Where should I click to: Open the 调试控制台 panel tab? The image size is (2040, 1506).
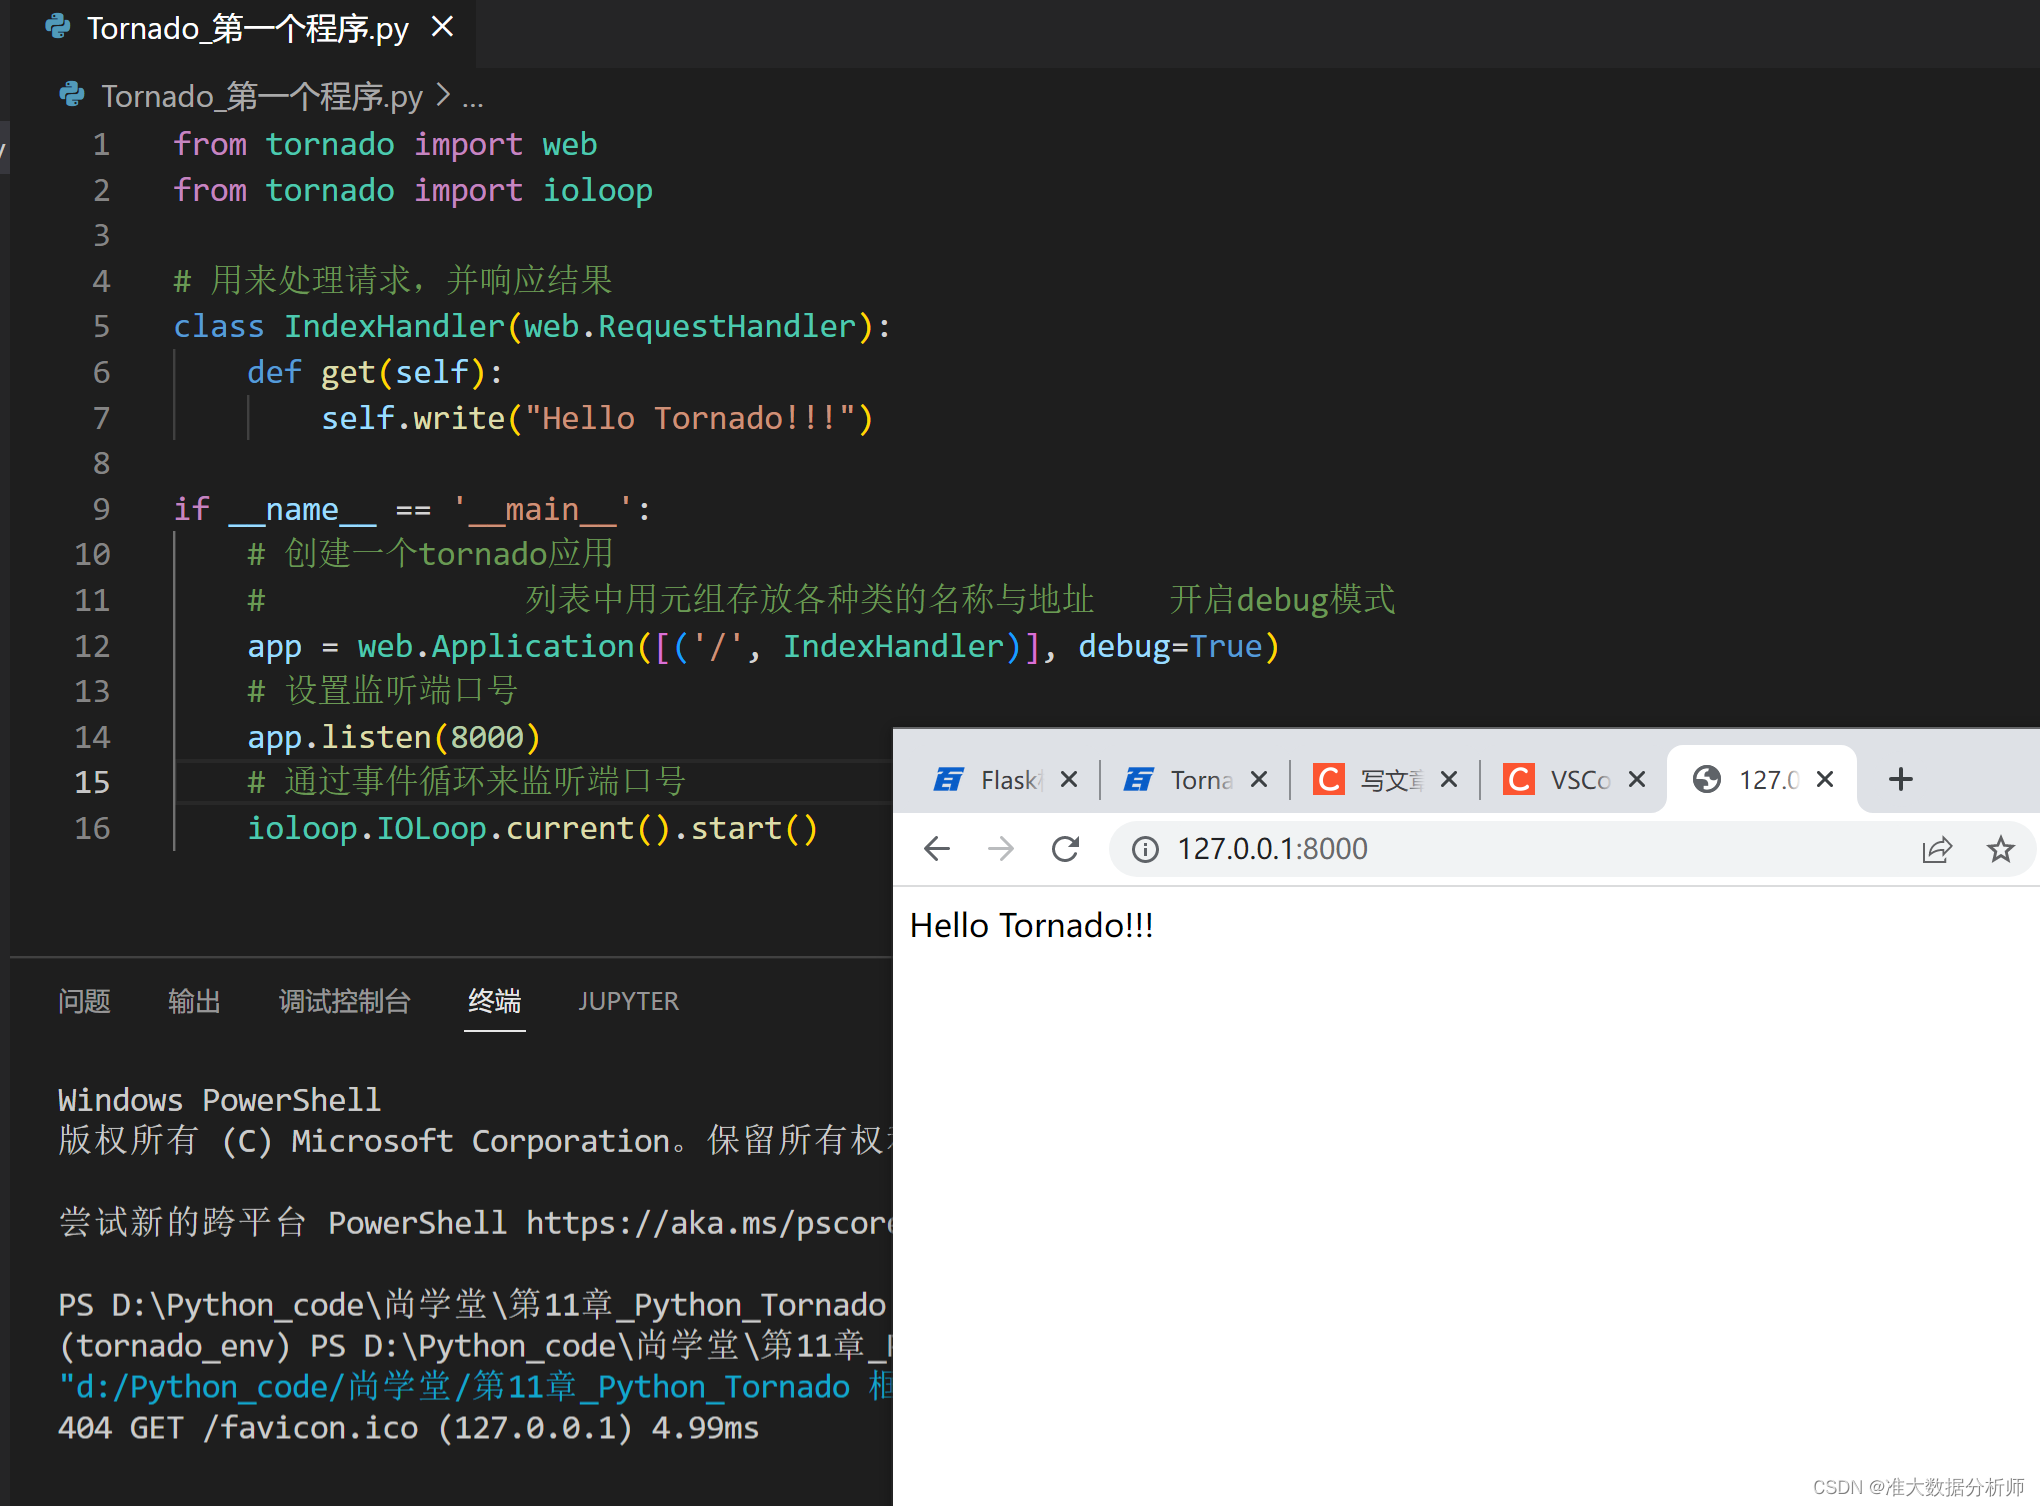click(x=344, y=1001)
